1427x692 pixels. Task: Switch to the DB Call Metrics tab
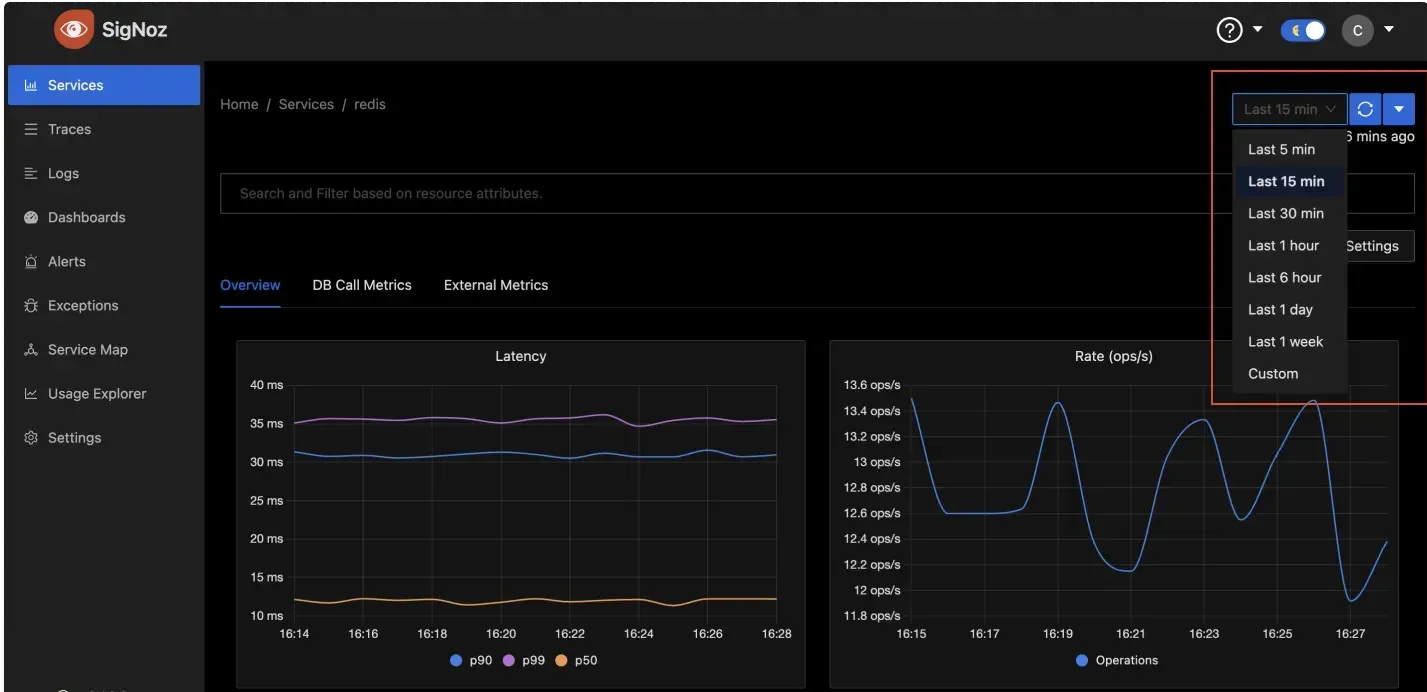pos(362,285)
